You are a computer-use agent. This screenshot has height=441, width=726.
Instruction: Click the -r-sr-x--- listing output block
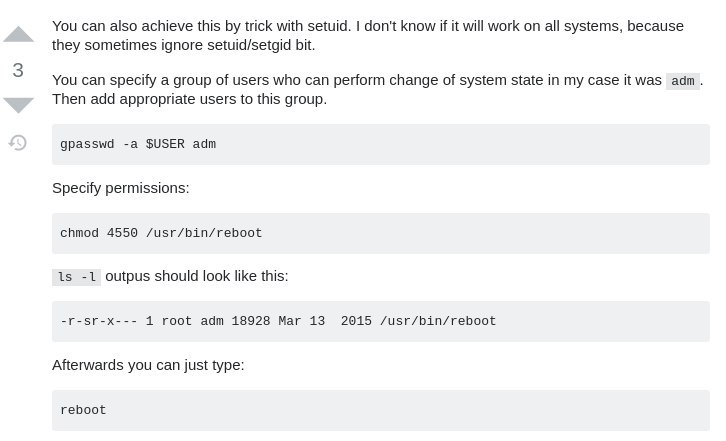[x=381, y=321]
